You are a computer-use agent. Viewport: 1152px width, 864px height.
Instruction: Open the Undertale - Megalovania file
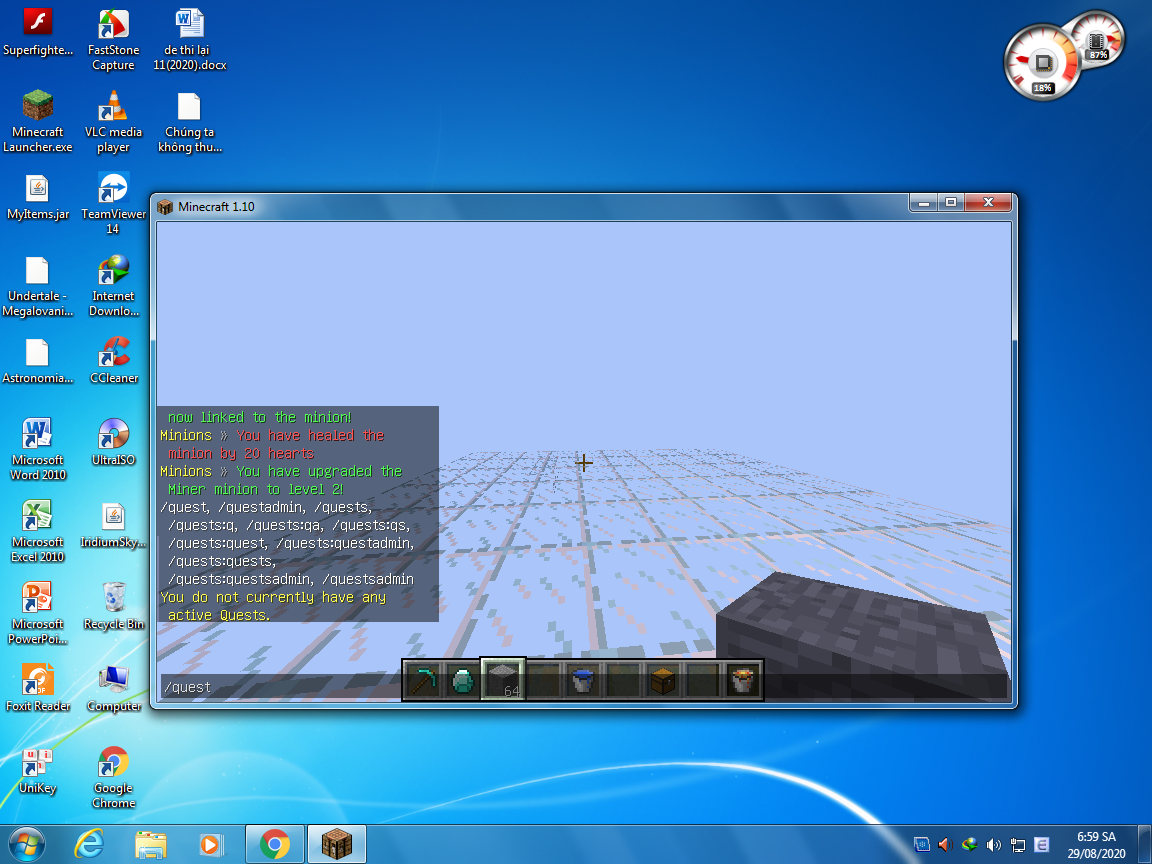[37, 287]
